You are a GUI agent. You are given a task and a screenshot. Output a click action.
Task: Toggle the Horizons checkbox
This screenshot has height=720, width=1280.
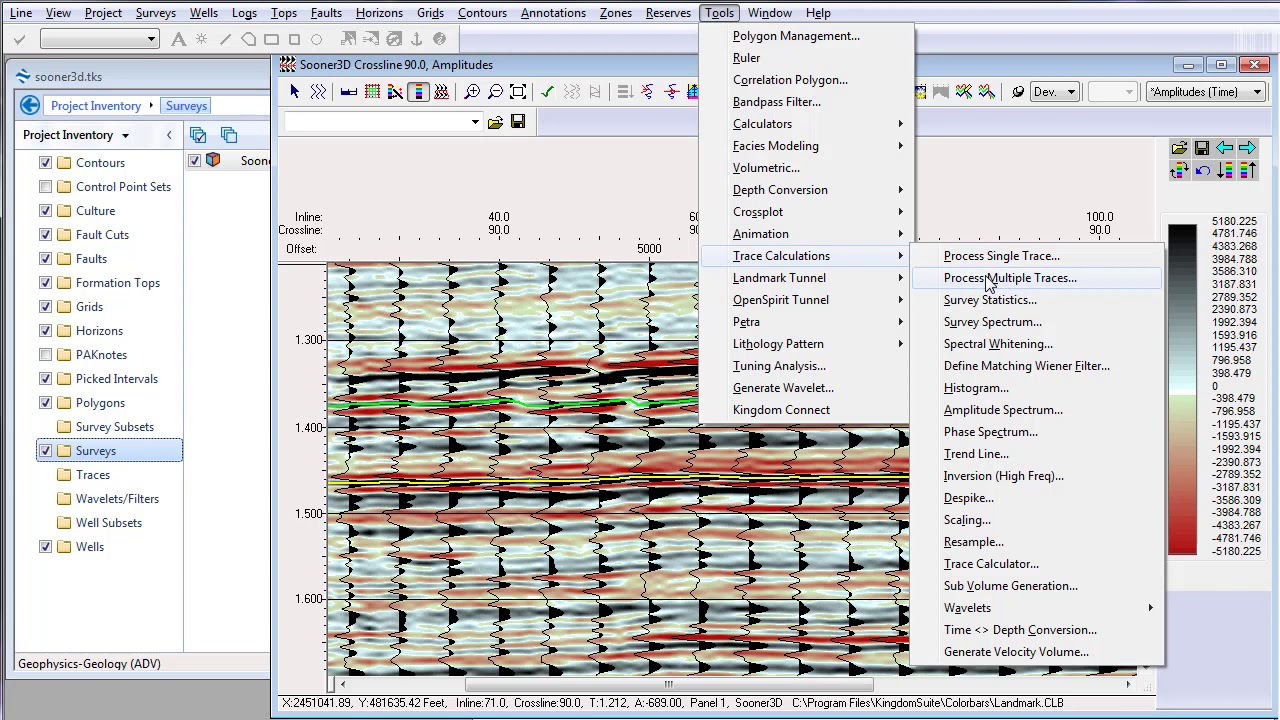(x=45, y=331)
